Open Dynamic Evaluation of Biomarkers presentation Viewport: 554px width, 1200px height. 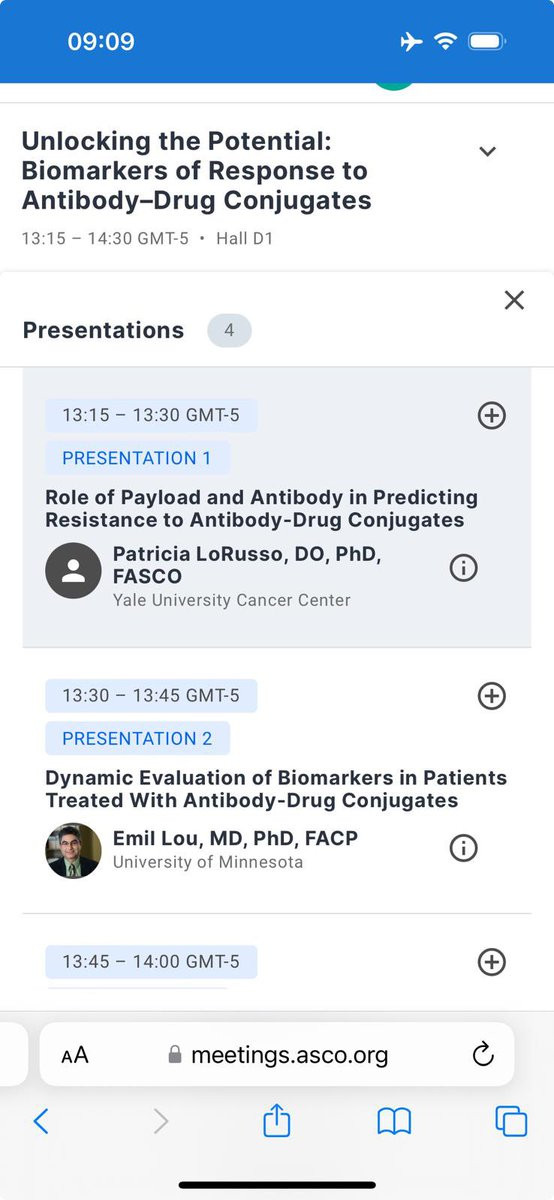pyautogui.click(x=276, y=789)
